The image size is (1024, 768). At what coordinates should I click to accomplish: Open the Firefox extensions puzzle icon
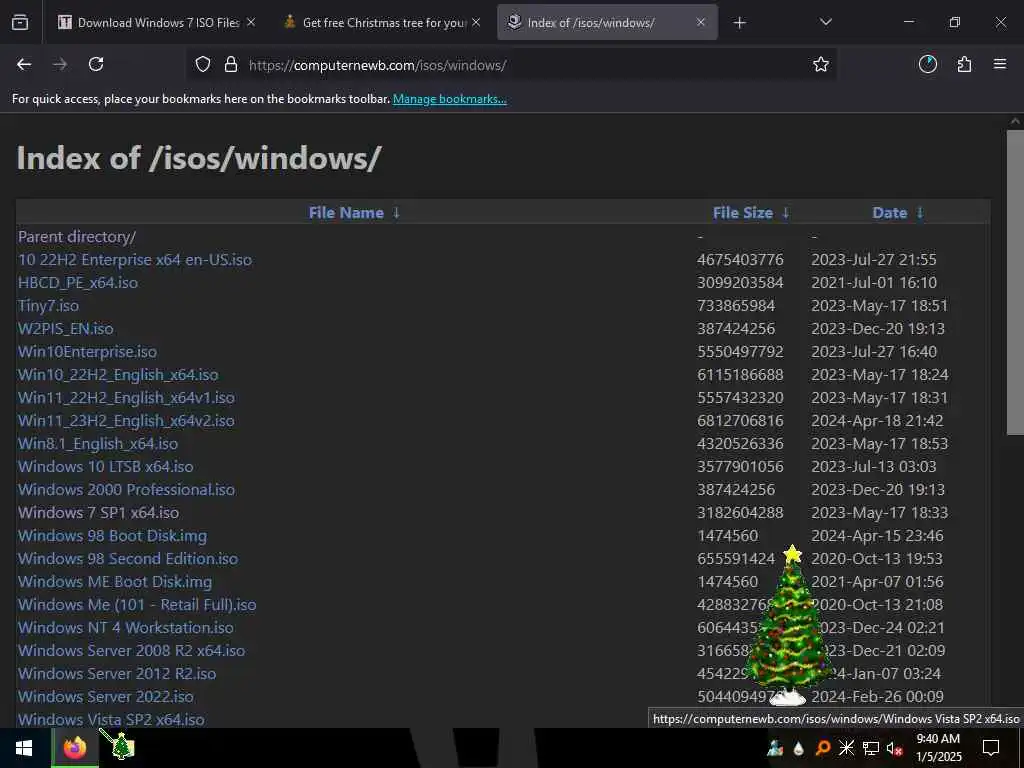[x=965, y=64]
